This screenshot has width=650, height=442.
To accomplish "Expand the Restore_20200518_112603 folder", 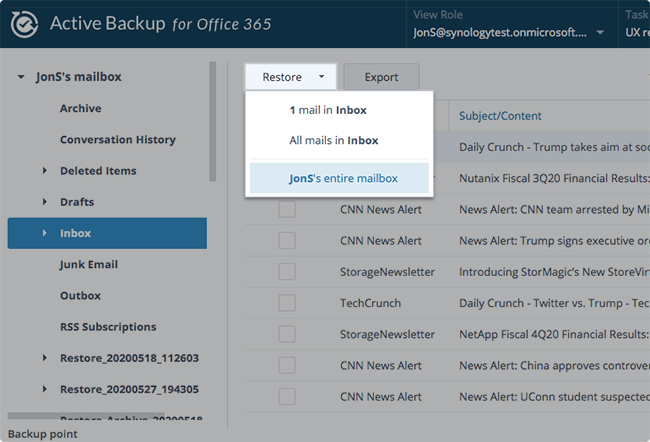I will pyautogui.click(x=44, y=358).
